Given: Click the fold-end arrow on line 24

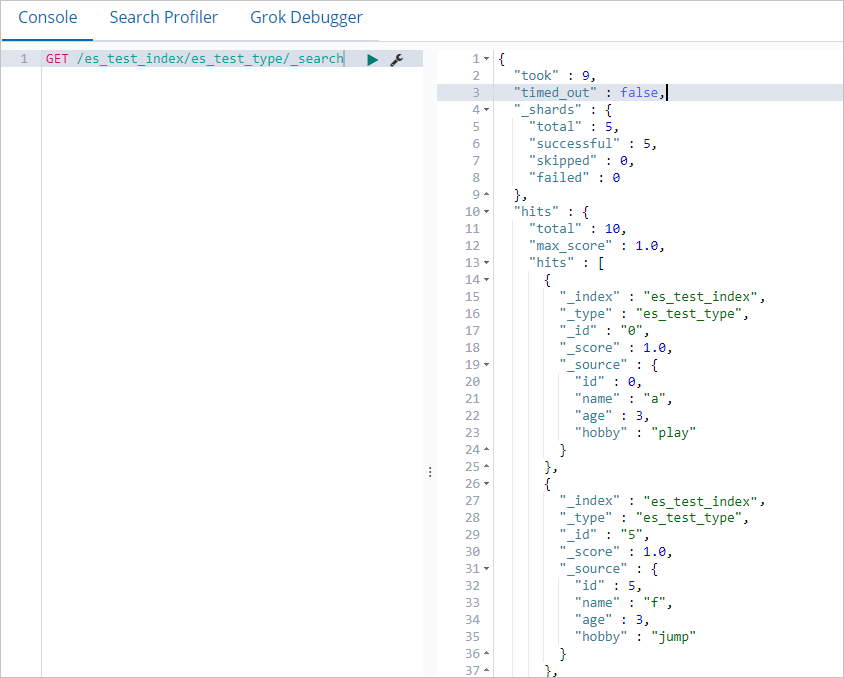Looking at the screenshot, I should (487, 449).
